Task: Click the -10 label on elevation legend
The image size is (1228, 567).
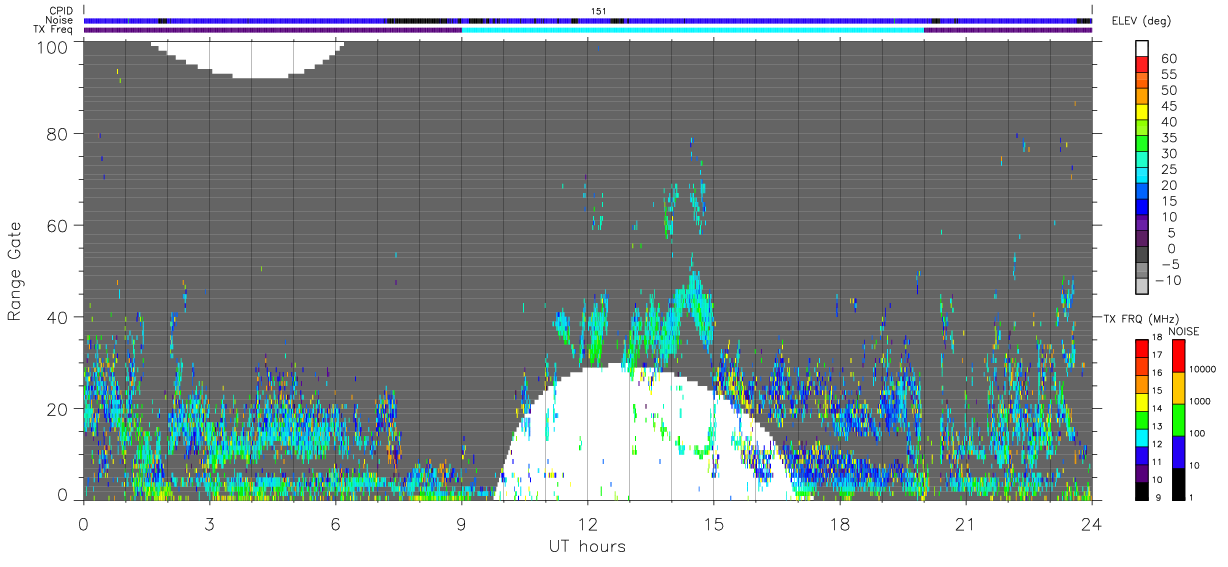Action: [1167, 281]
